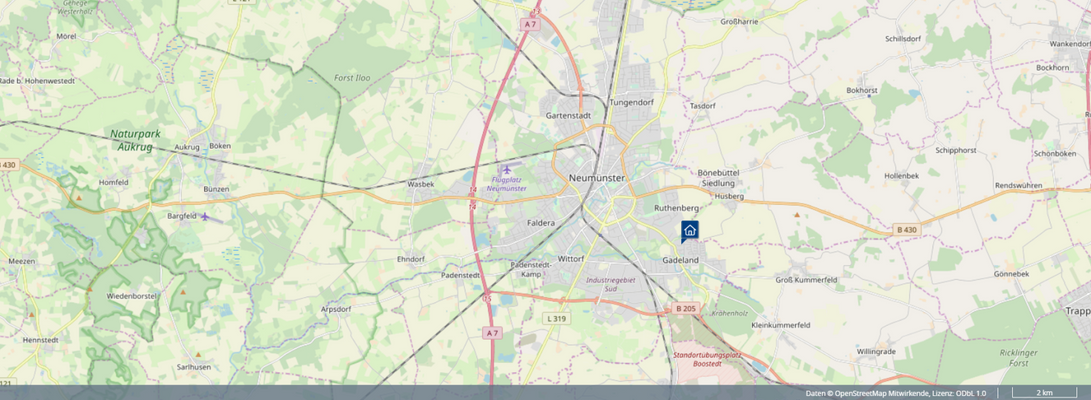Select the Industriegebiet Süd label
Image resolution: width=1091 pixels, height=400 pixels.
click(611, 285)
